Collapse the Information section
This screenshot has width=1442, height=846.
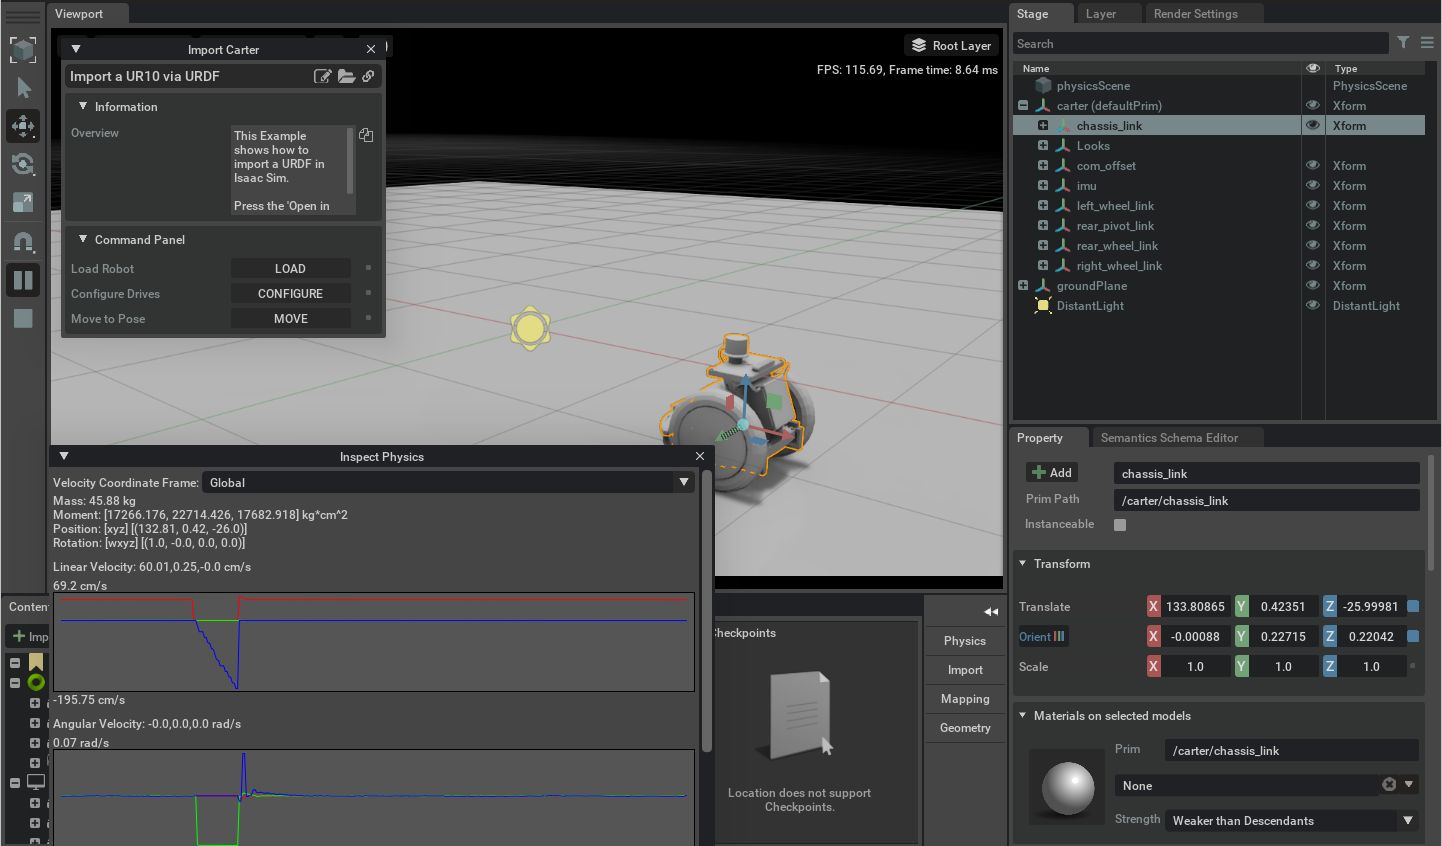pos(83,106)
